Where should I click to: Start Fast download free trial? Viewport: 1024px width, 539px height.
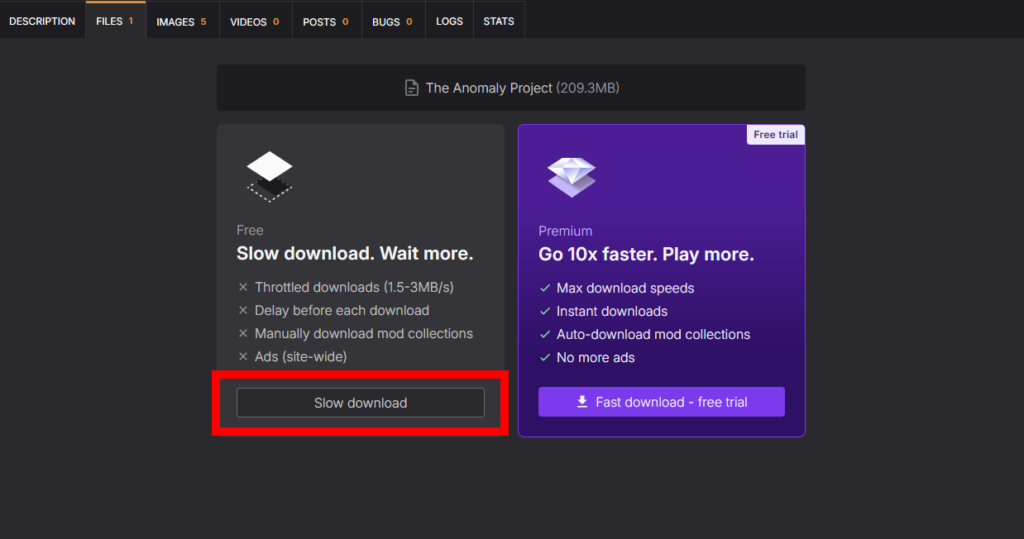[661, 402]
